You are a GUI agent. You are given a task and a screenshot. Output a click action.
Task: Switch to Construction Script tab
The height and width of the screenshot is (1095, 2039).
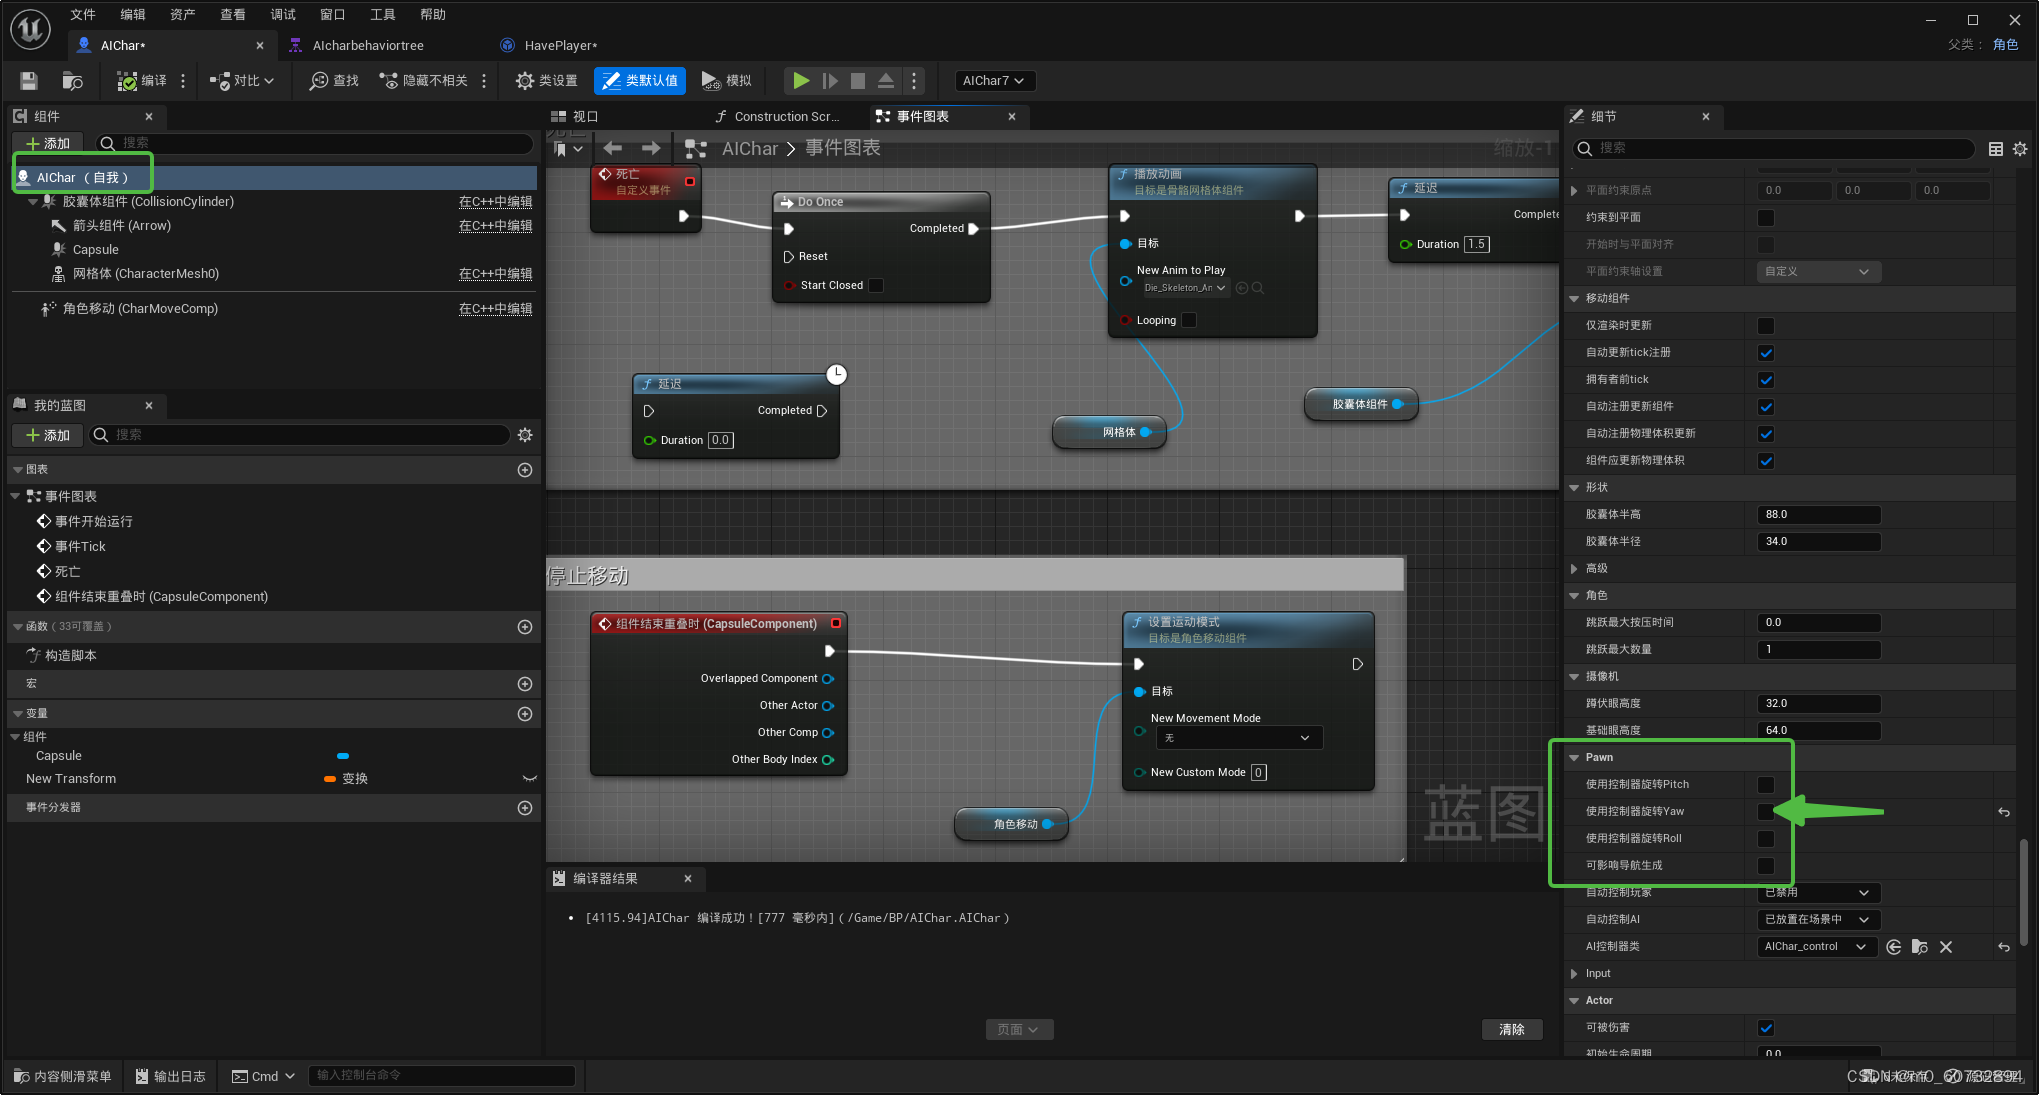778,117
